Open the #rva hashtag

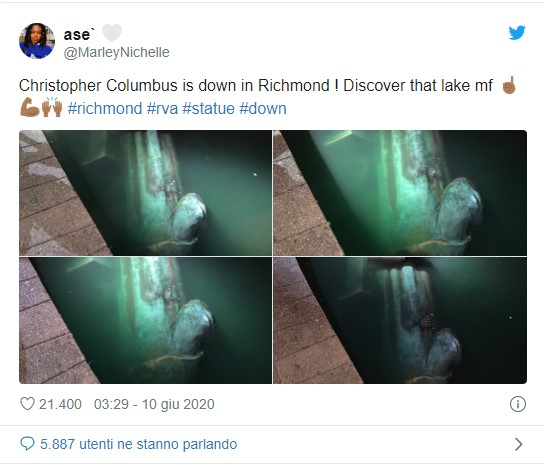coord(162,108)
